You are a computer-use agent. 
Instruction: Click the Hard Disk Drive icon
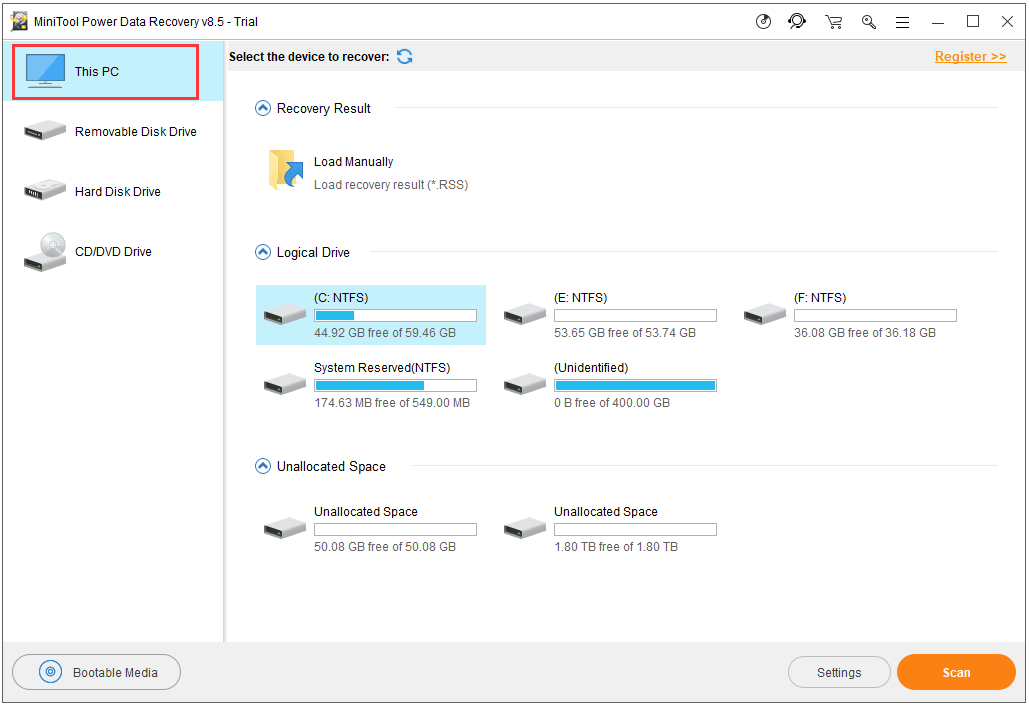[45, 190]
